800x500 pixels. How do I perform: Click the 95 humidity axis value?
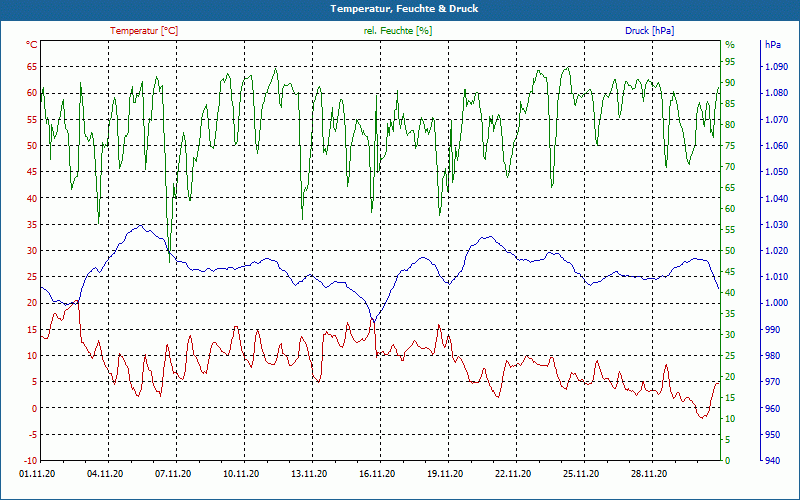tap(730, 62)
